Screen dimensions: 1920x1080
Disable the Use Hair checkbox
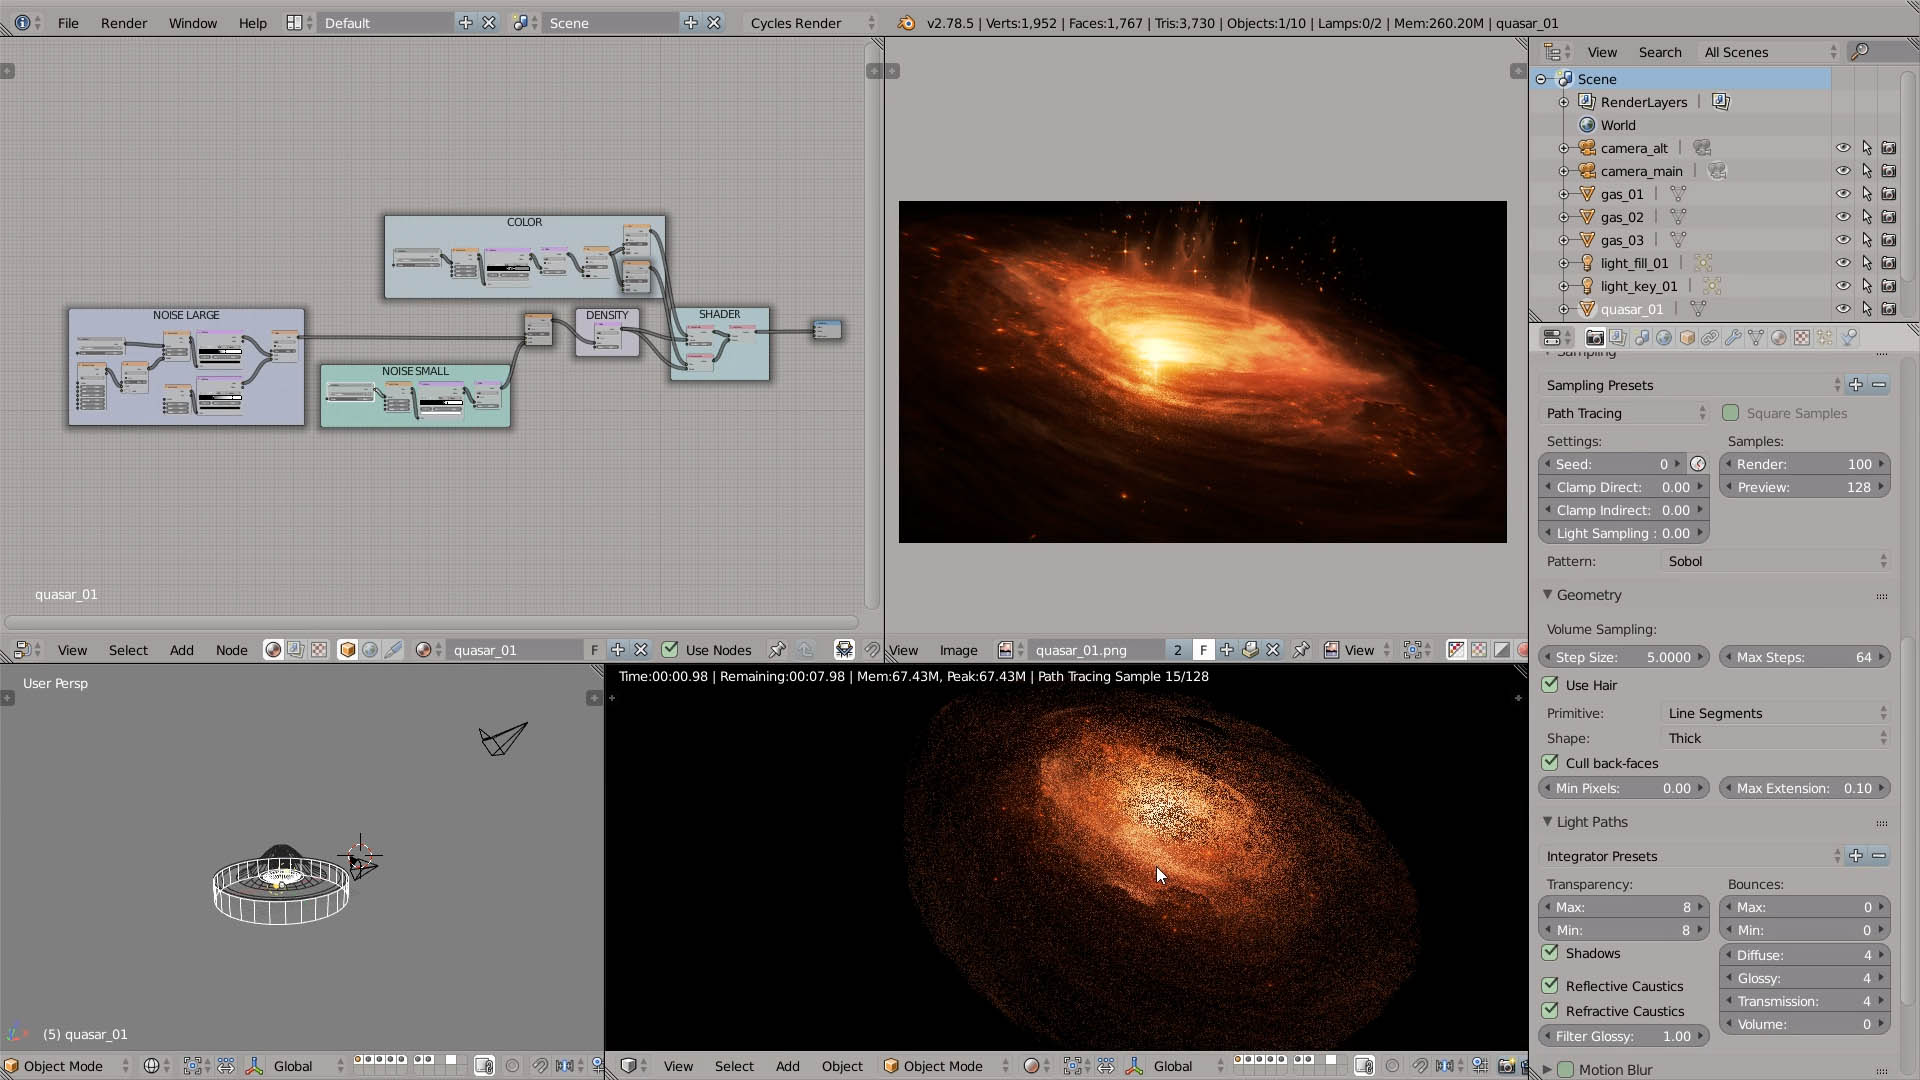click(x=1550, y=685)
